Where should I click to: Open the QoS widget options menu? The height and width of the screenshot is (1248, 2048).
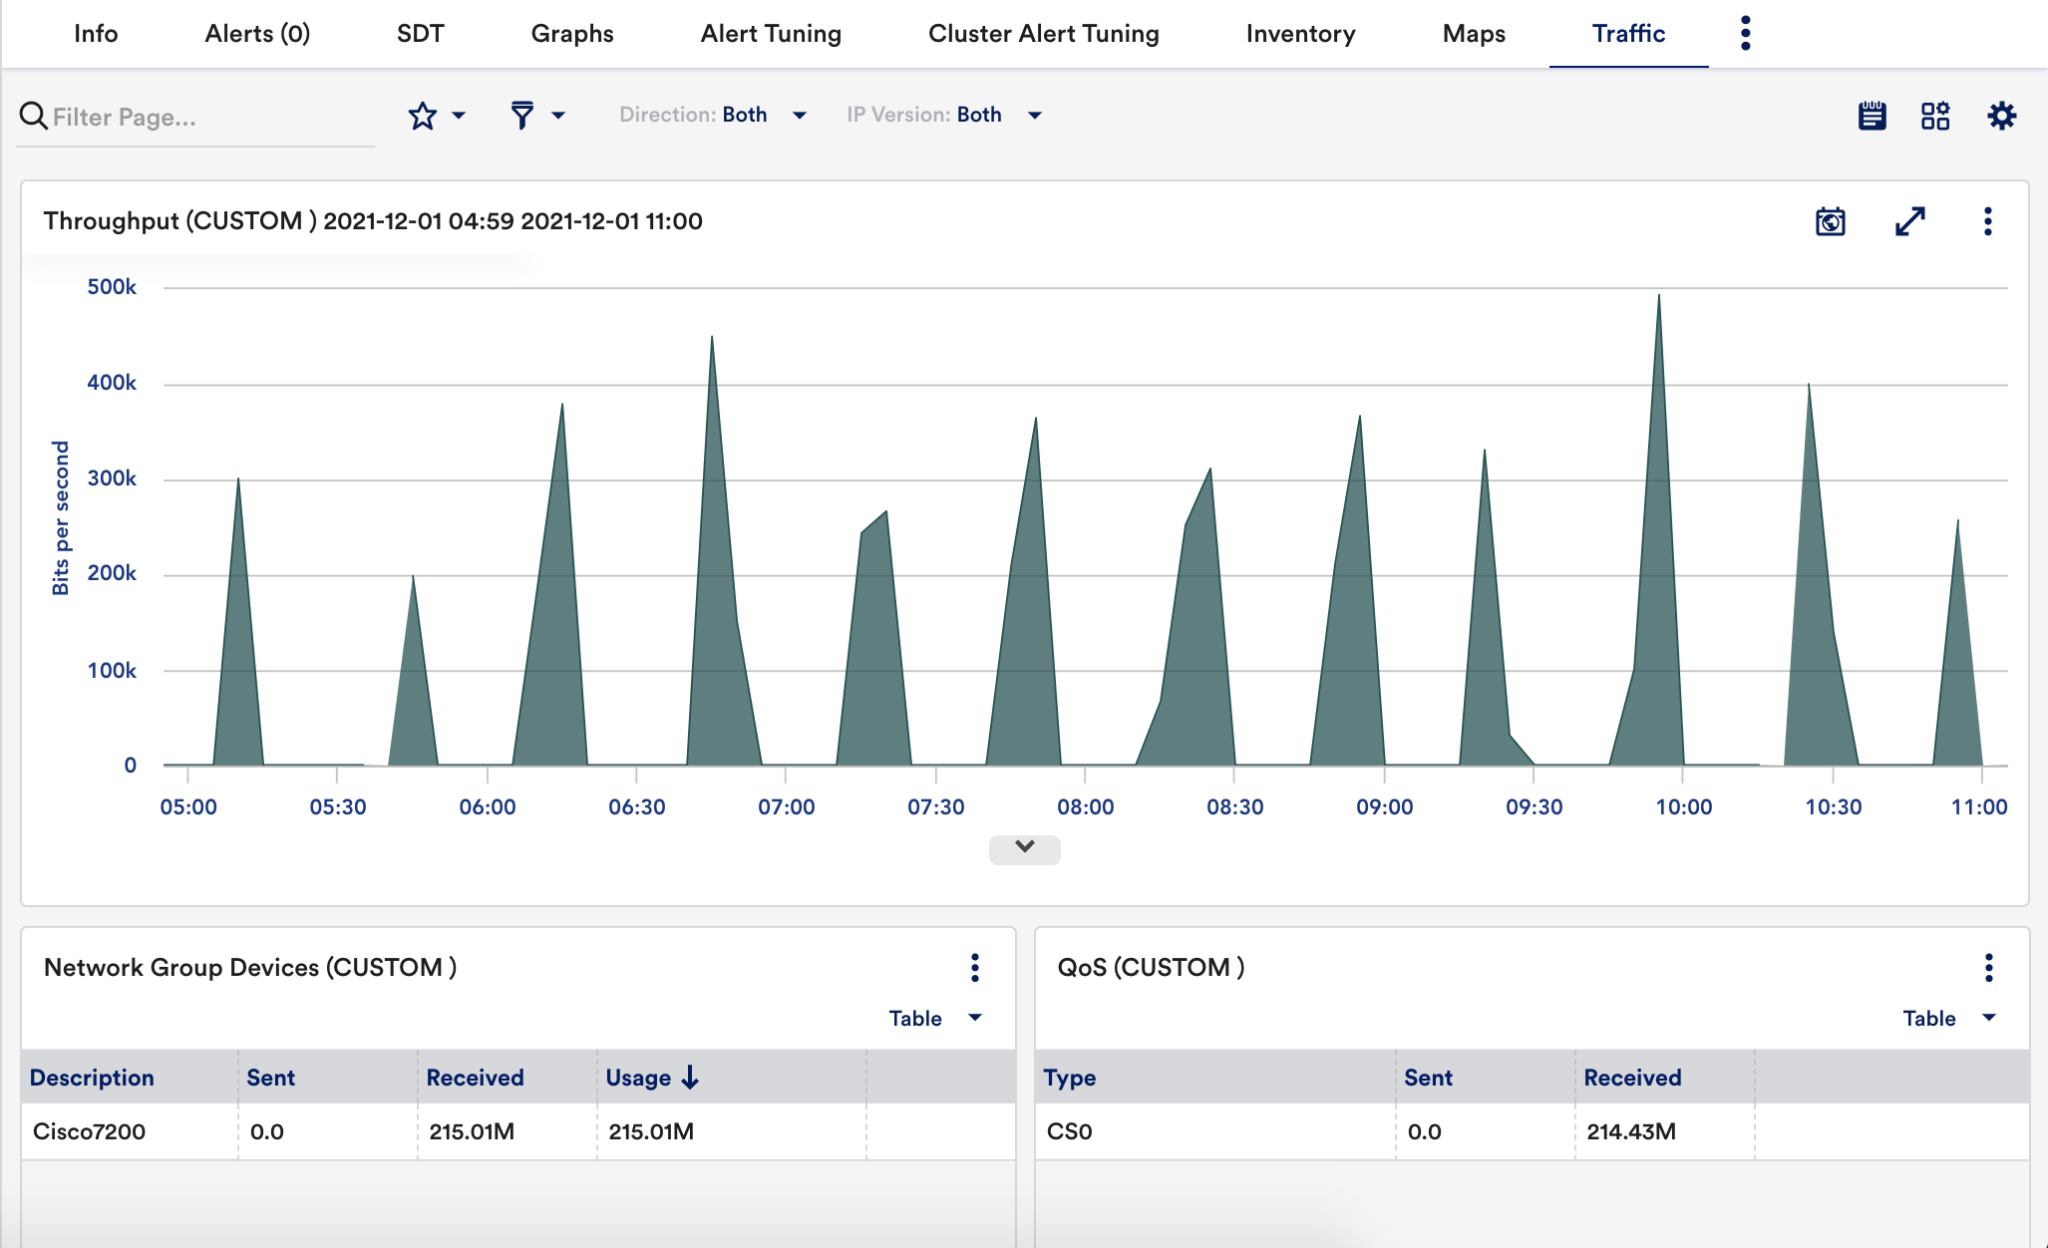coord(1988,968)
